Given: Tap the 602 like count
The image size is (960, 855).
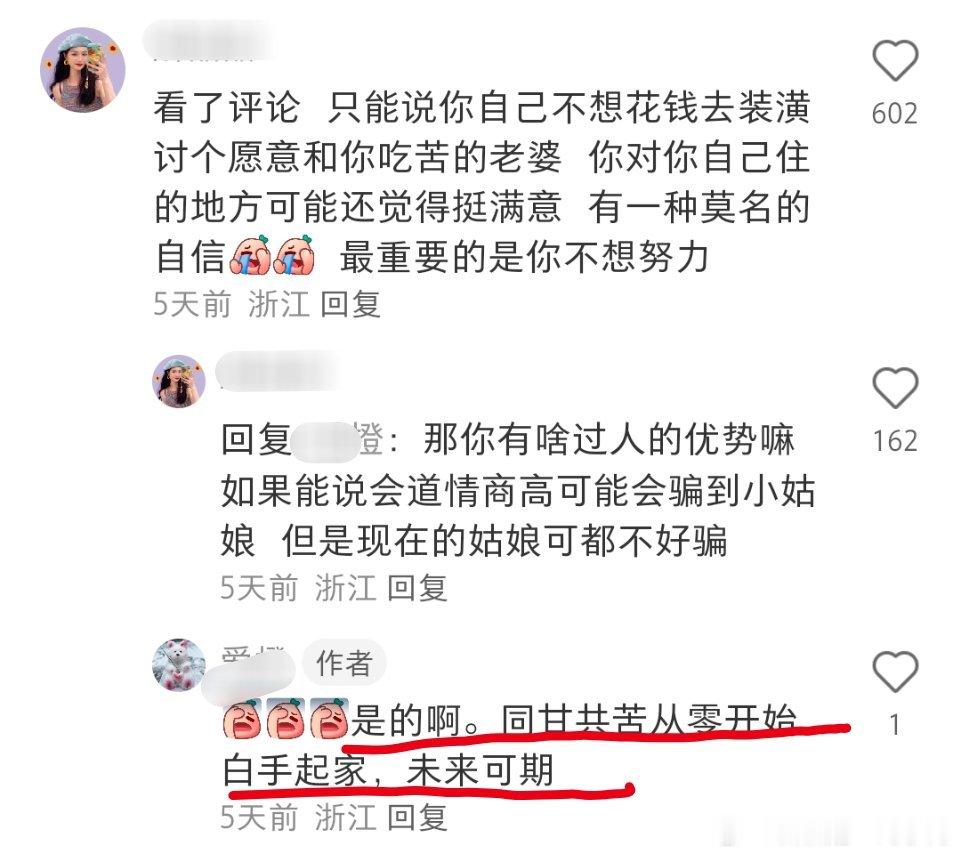Looking at the screenshot, I should 895,114.
